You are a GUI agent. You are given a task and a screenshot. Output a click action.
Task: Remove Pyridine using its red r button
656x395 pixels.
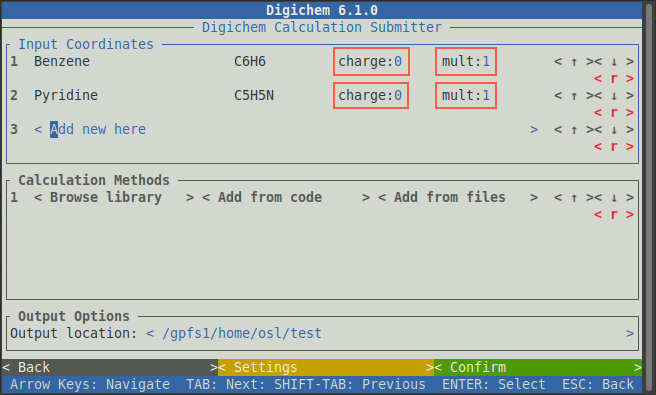tap(614, 113)
